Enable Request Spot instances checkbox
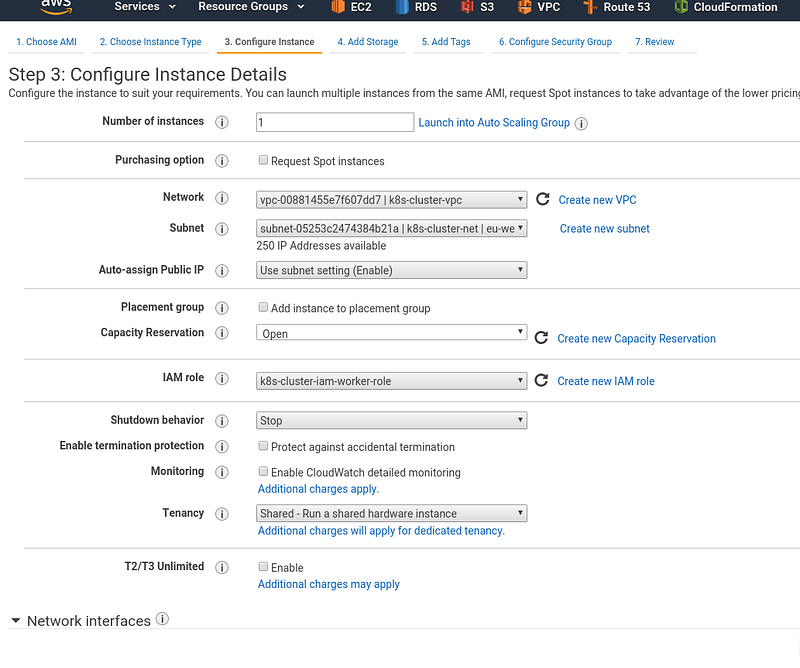This screenshot has height=668, width=800. tap(263, 160)
